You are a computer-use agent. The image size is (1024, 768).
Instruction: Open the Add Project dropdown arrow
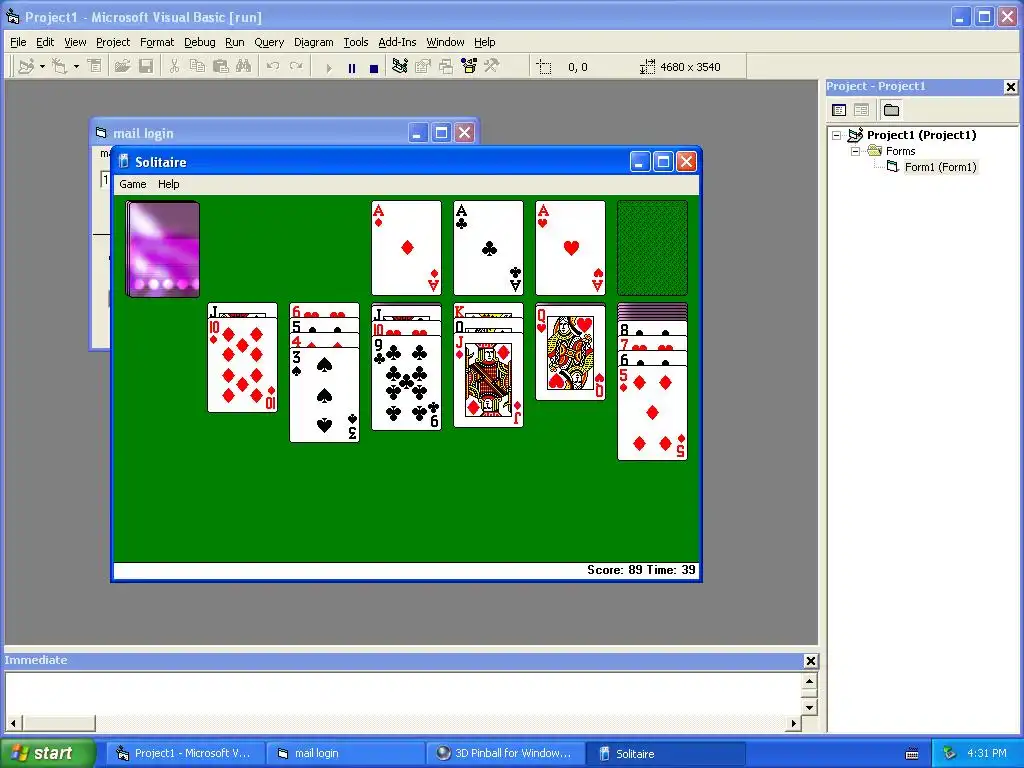(x=42, y=67)
